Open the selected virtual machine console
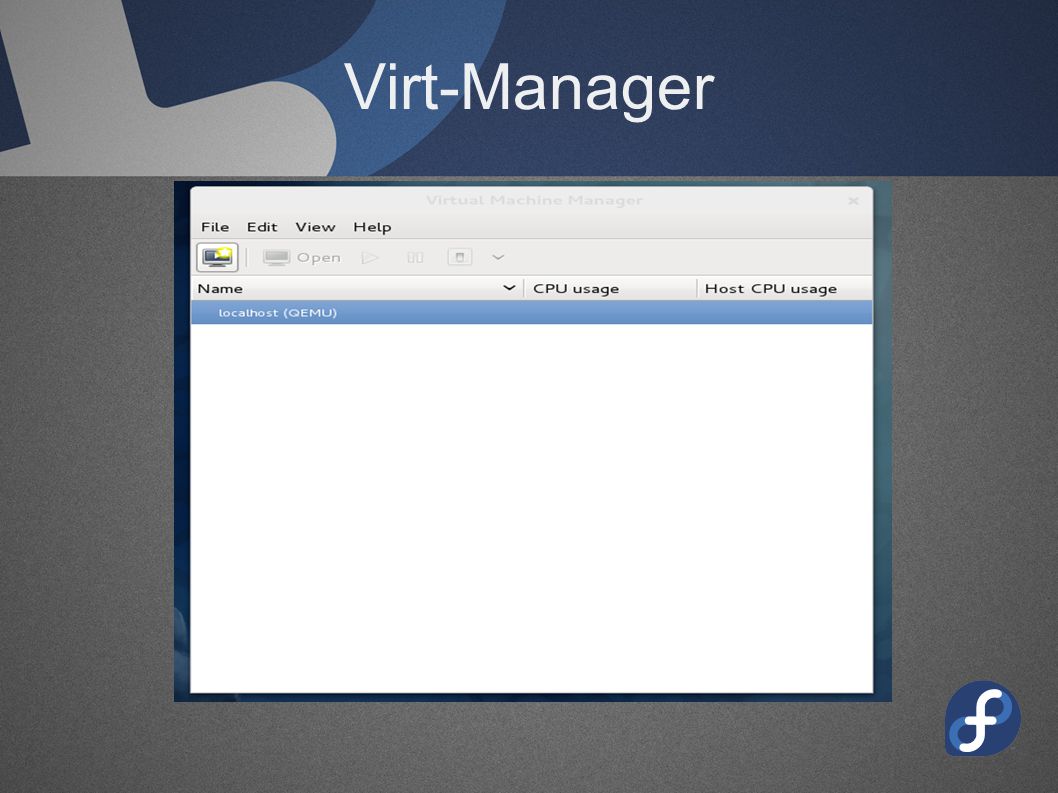Image resolution: width=1058 pixels, height=793 pixels. tap(302, 257)
